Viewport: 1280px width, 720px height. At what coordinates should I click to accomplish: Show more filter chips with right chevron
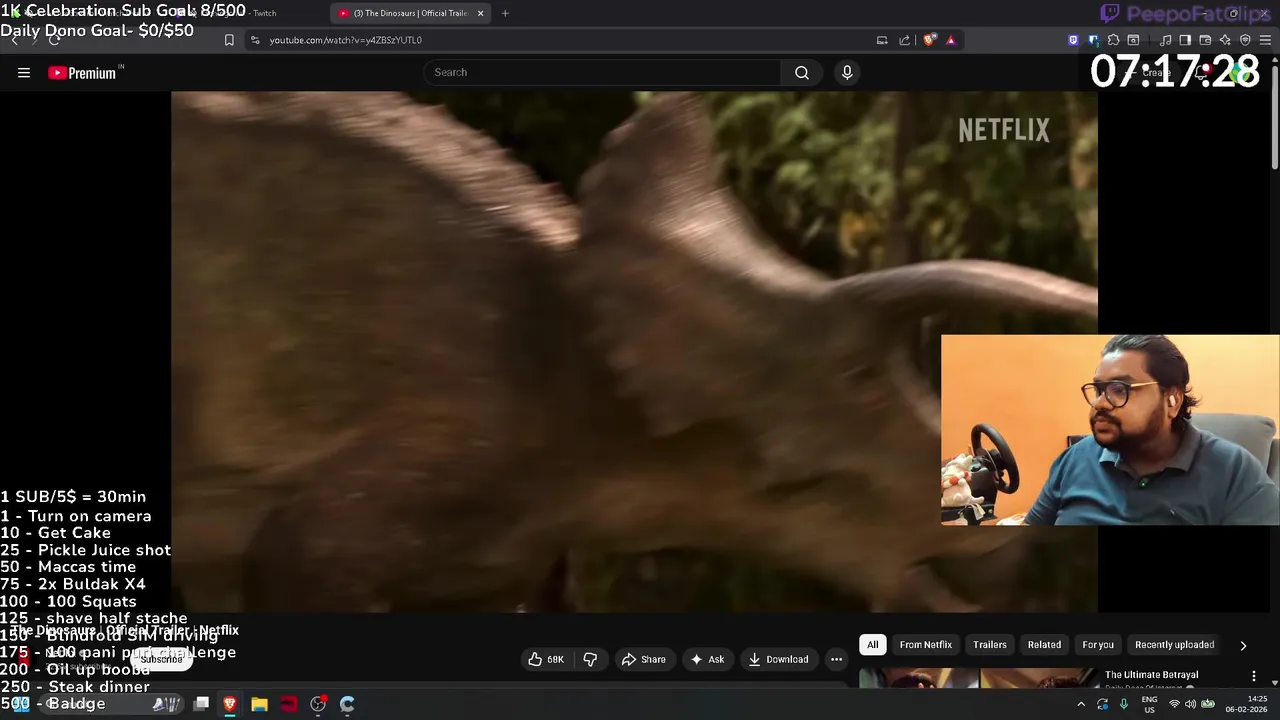click(1243, 645)
